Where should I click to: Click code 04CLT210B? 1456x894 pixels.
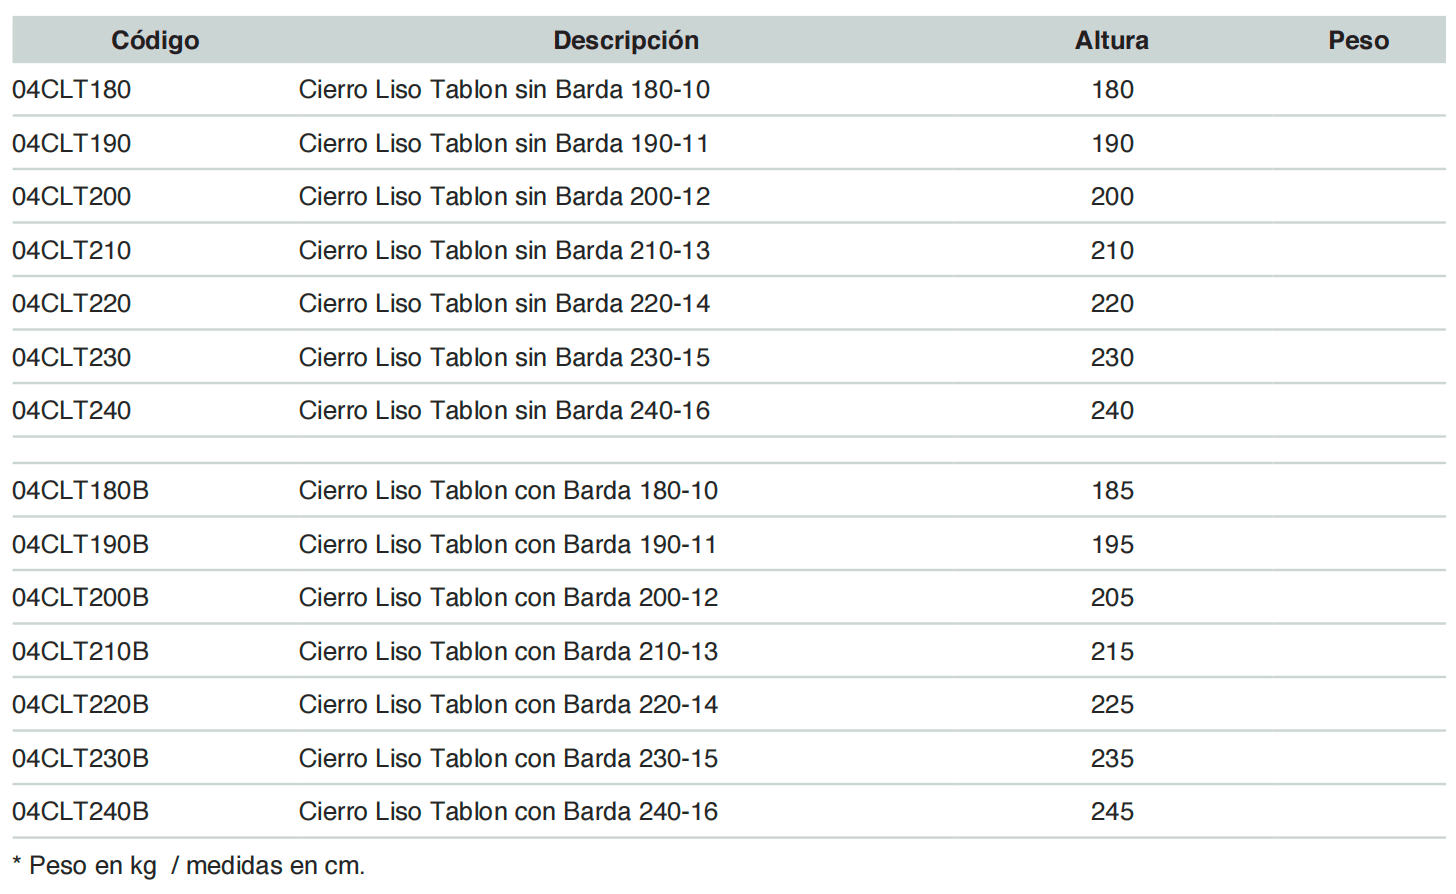(x=81, y=652)
